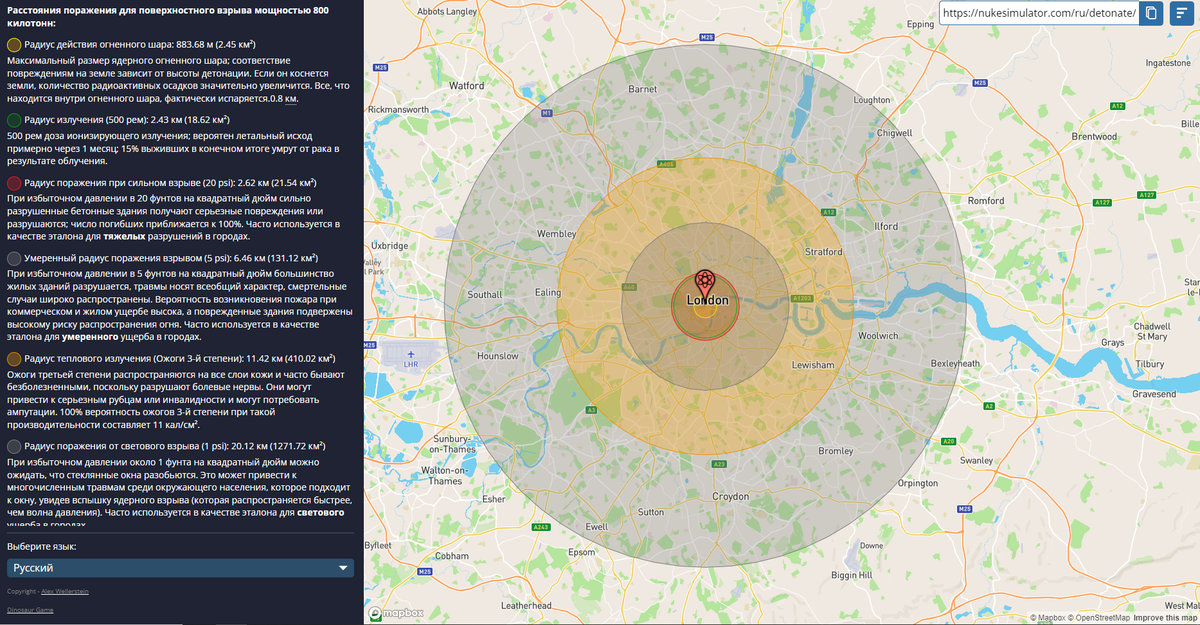
Task: Click the red nuclear pin on London
Action: click(704, 282)
